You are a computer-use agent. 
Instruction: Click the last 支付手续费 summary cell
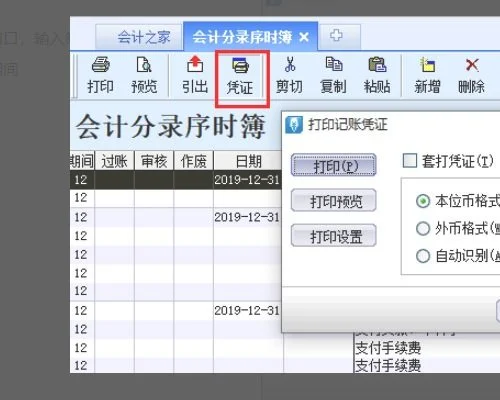pyautogui.click(x=388, y=366)
